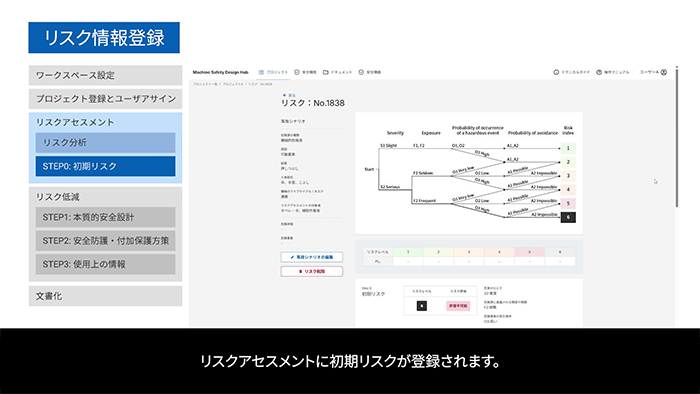
Task: Click the Risk index 4 box in diagram
Action: (568, 190)
